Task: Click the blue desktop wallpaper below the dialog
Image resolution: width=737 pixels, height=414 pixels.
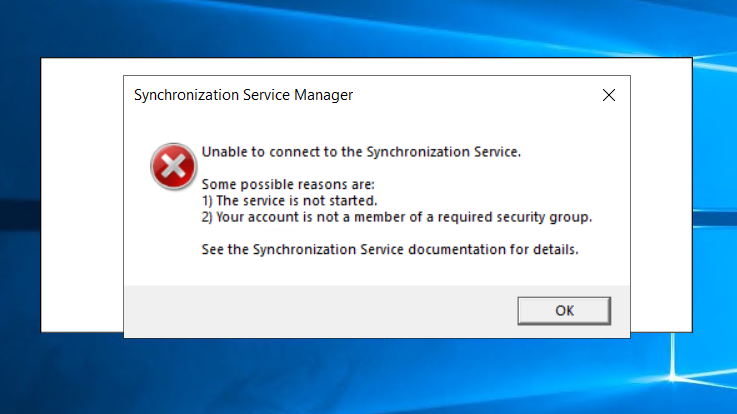Action: [x=367, y=376]
